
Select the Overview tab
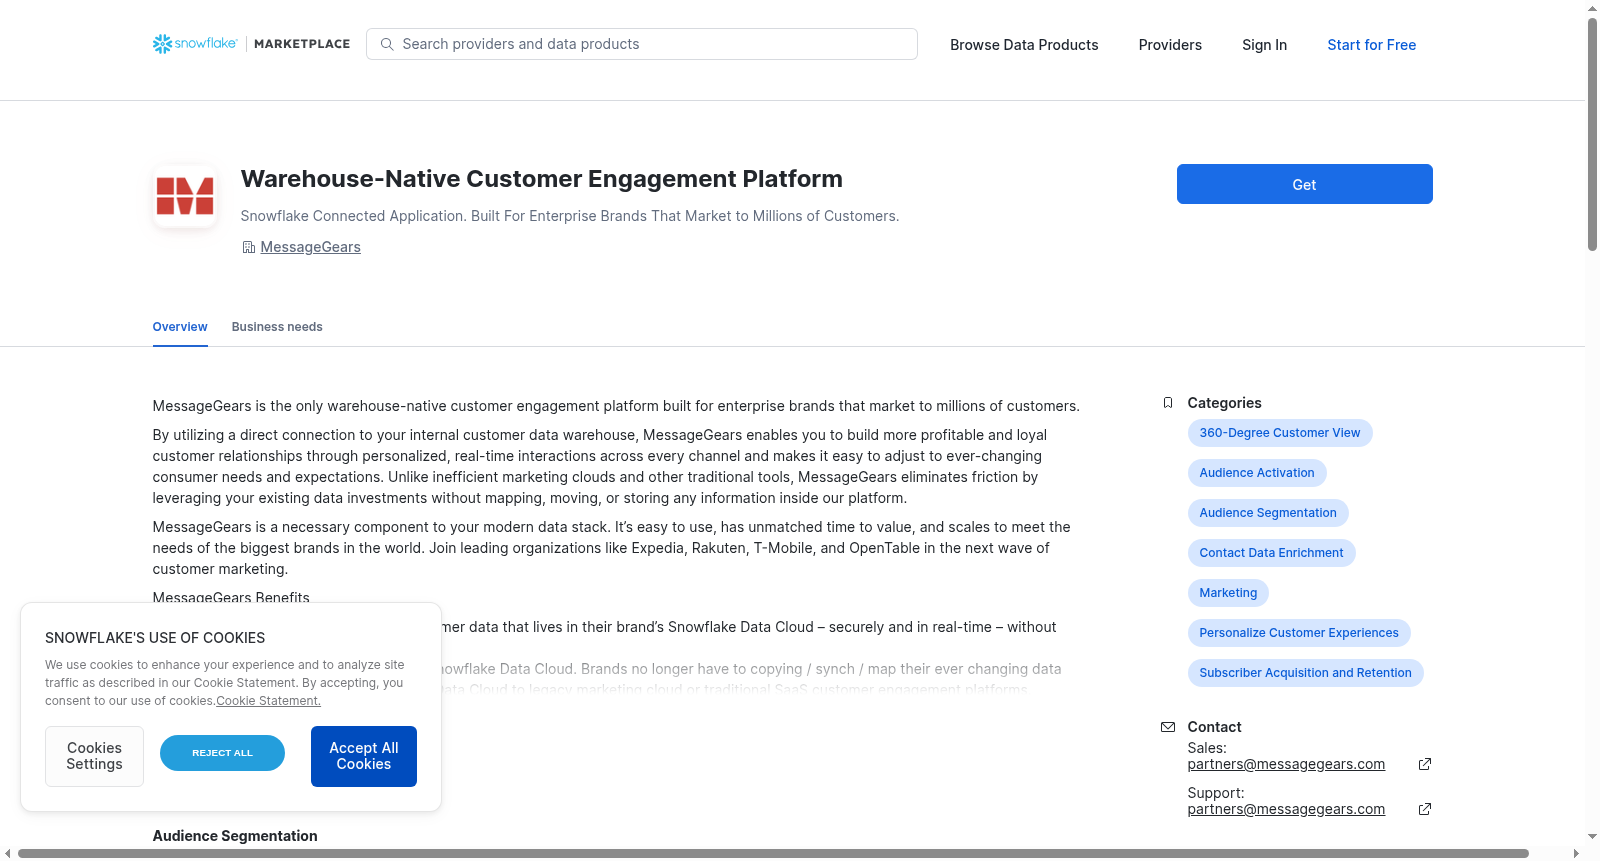point(180,327)
